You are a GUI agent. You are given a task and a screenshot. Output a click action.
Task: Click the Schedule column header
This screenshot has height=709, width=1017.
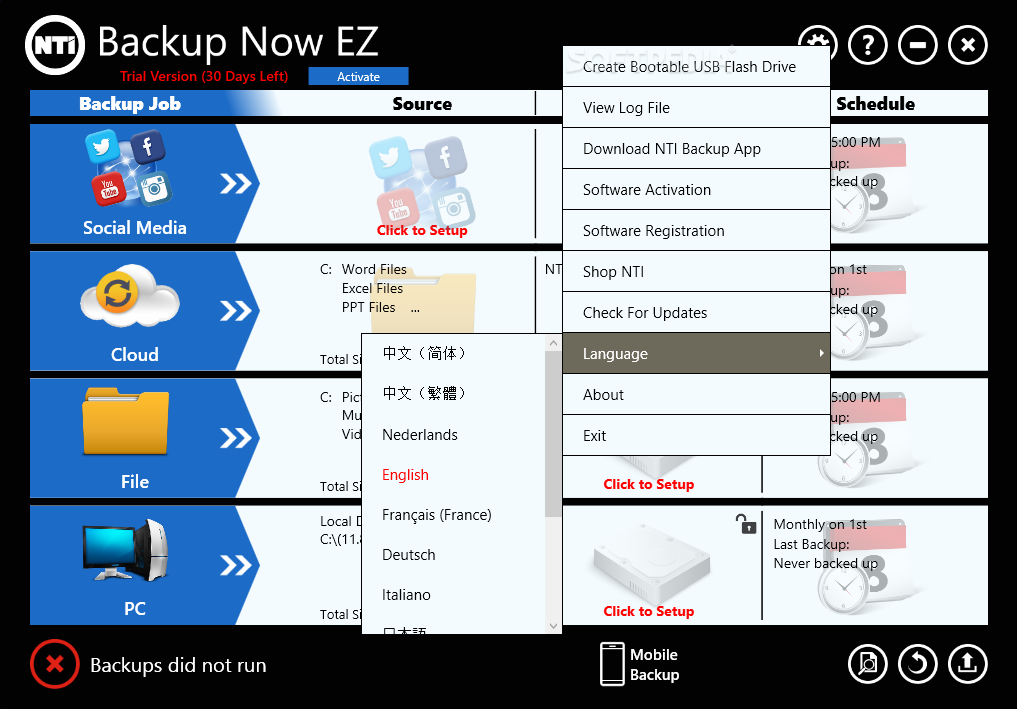pos(875,103)
